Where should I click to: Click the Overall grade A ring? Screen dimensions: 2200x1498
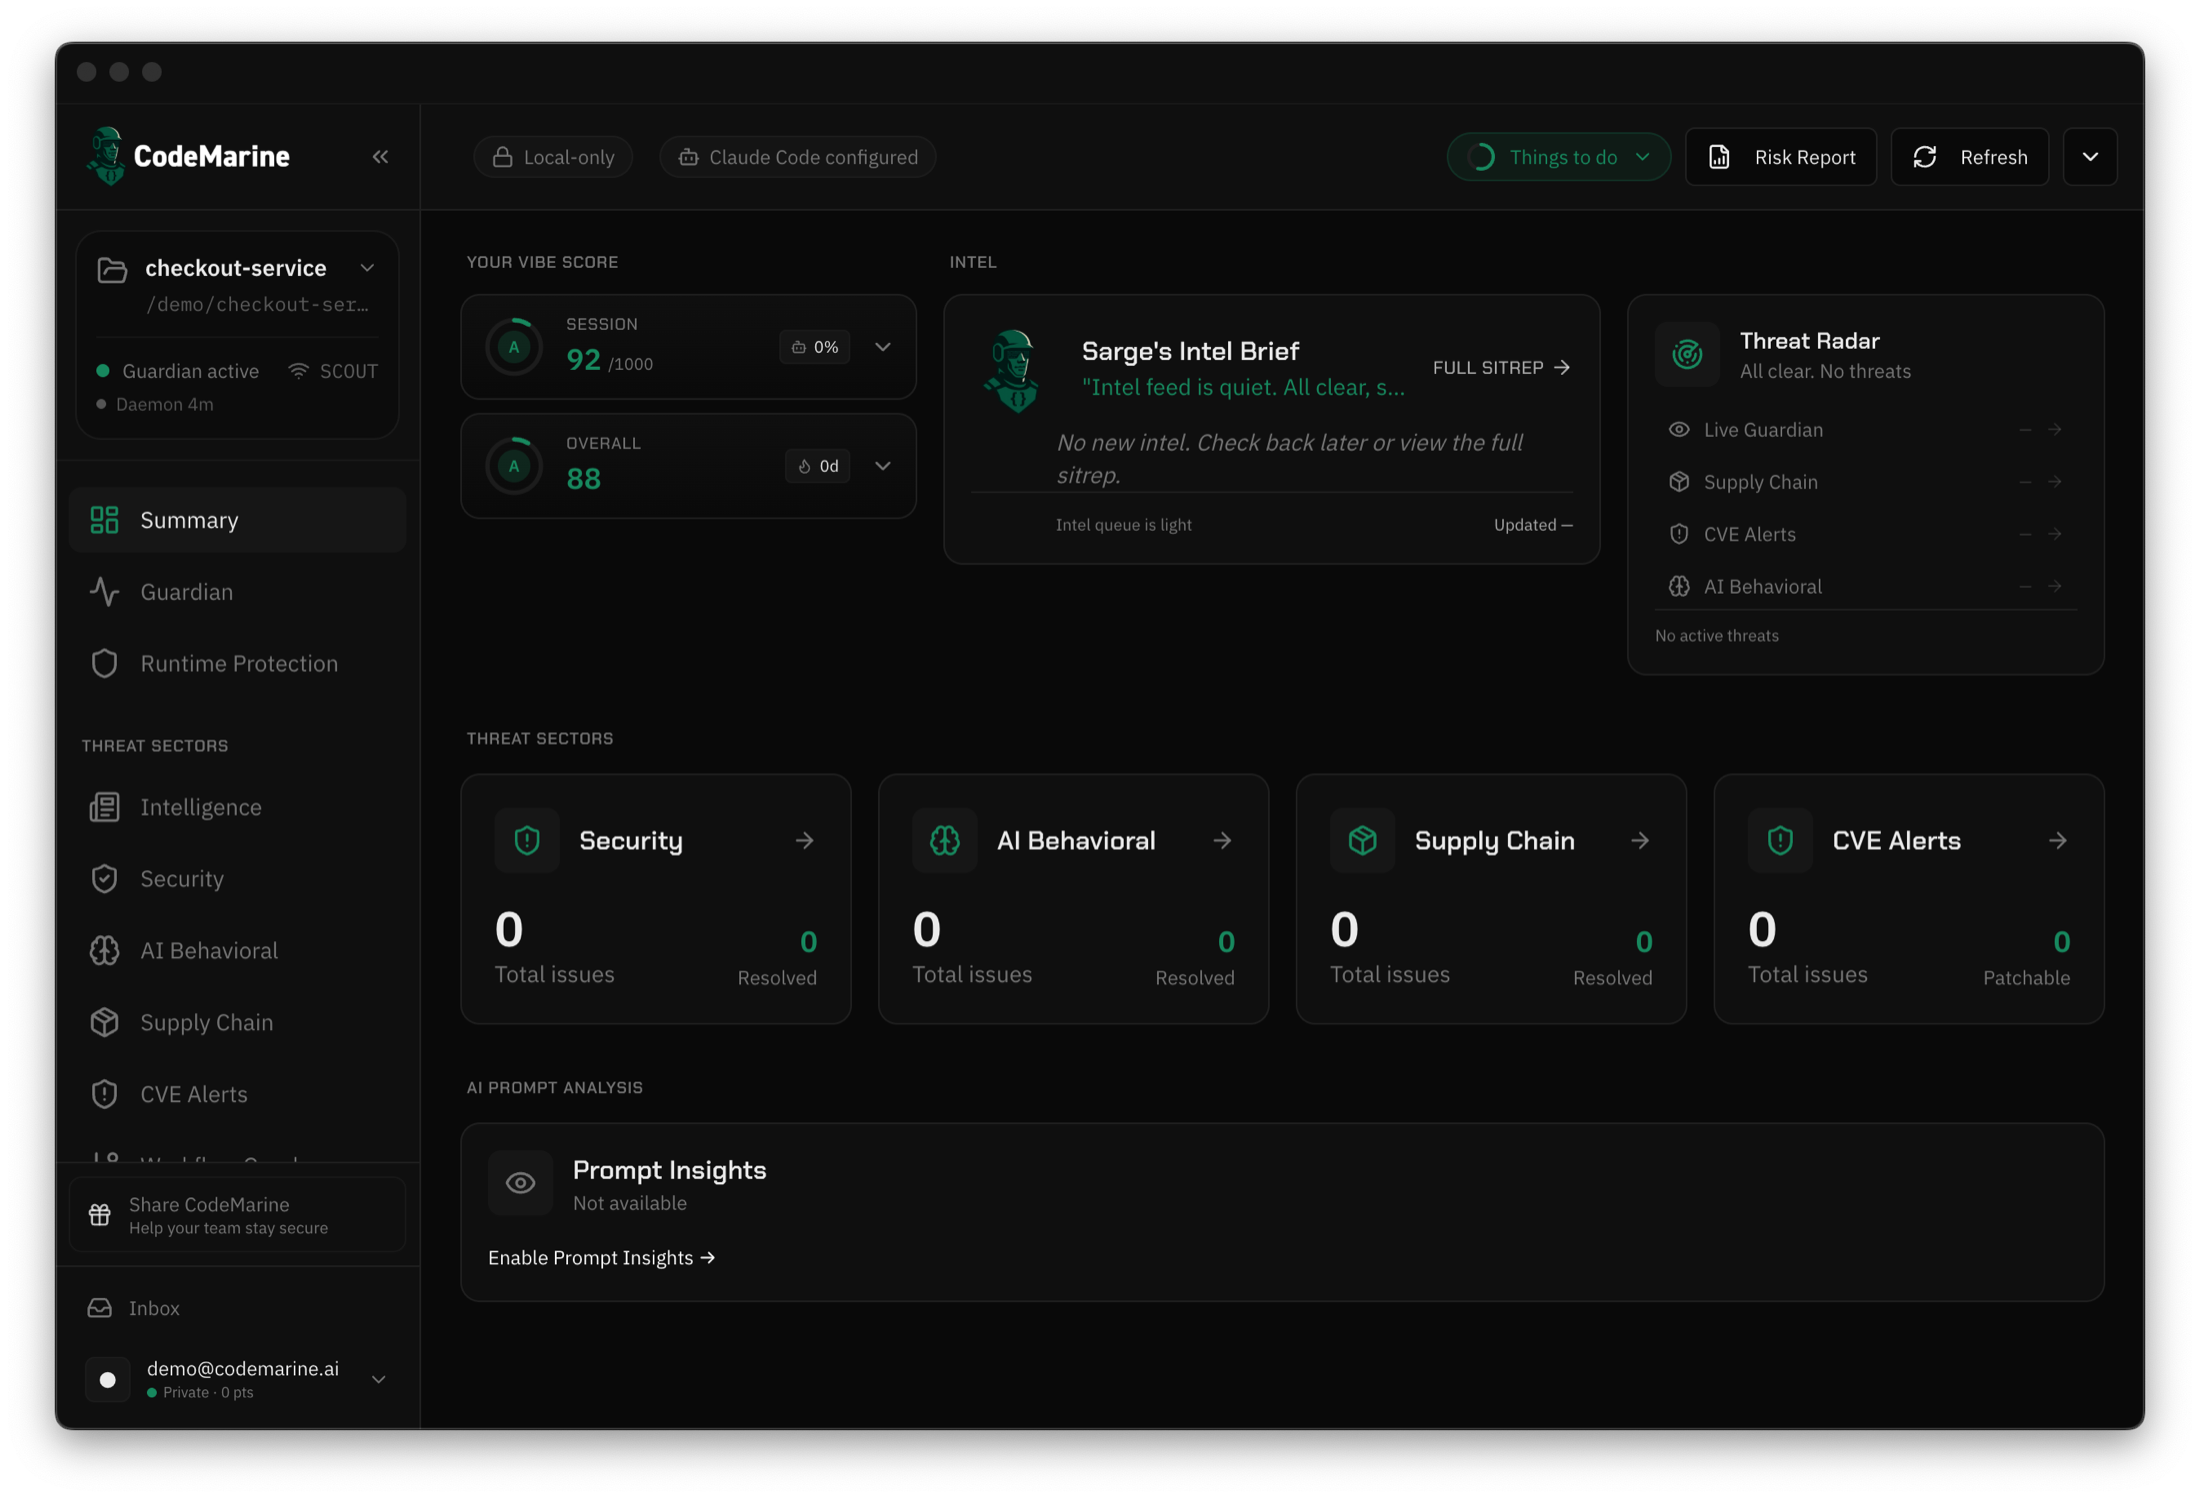[x=514, y=466]
